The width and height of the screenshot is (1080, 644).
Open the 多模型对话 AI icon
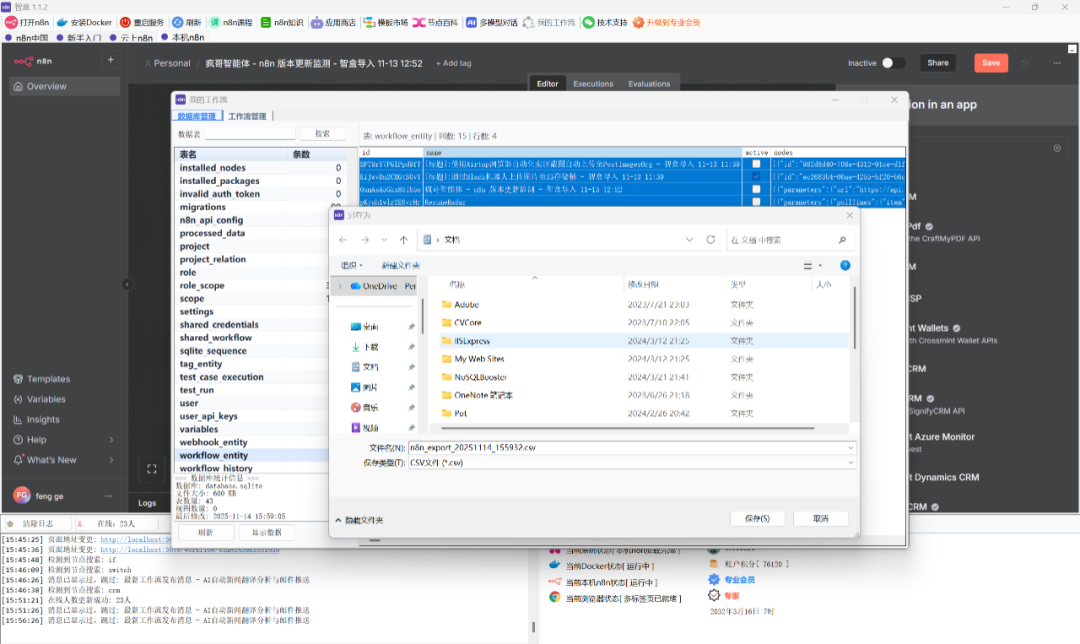[471, 22]
